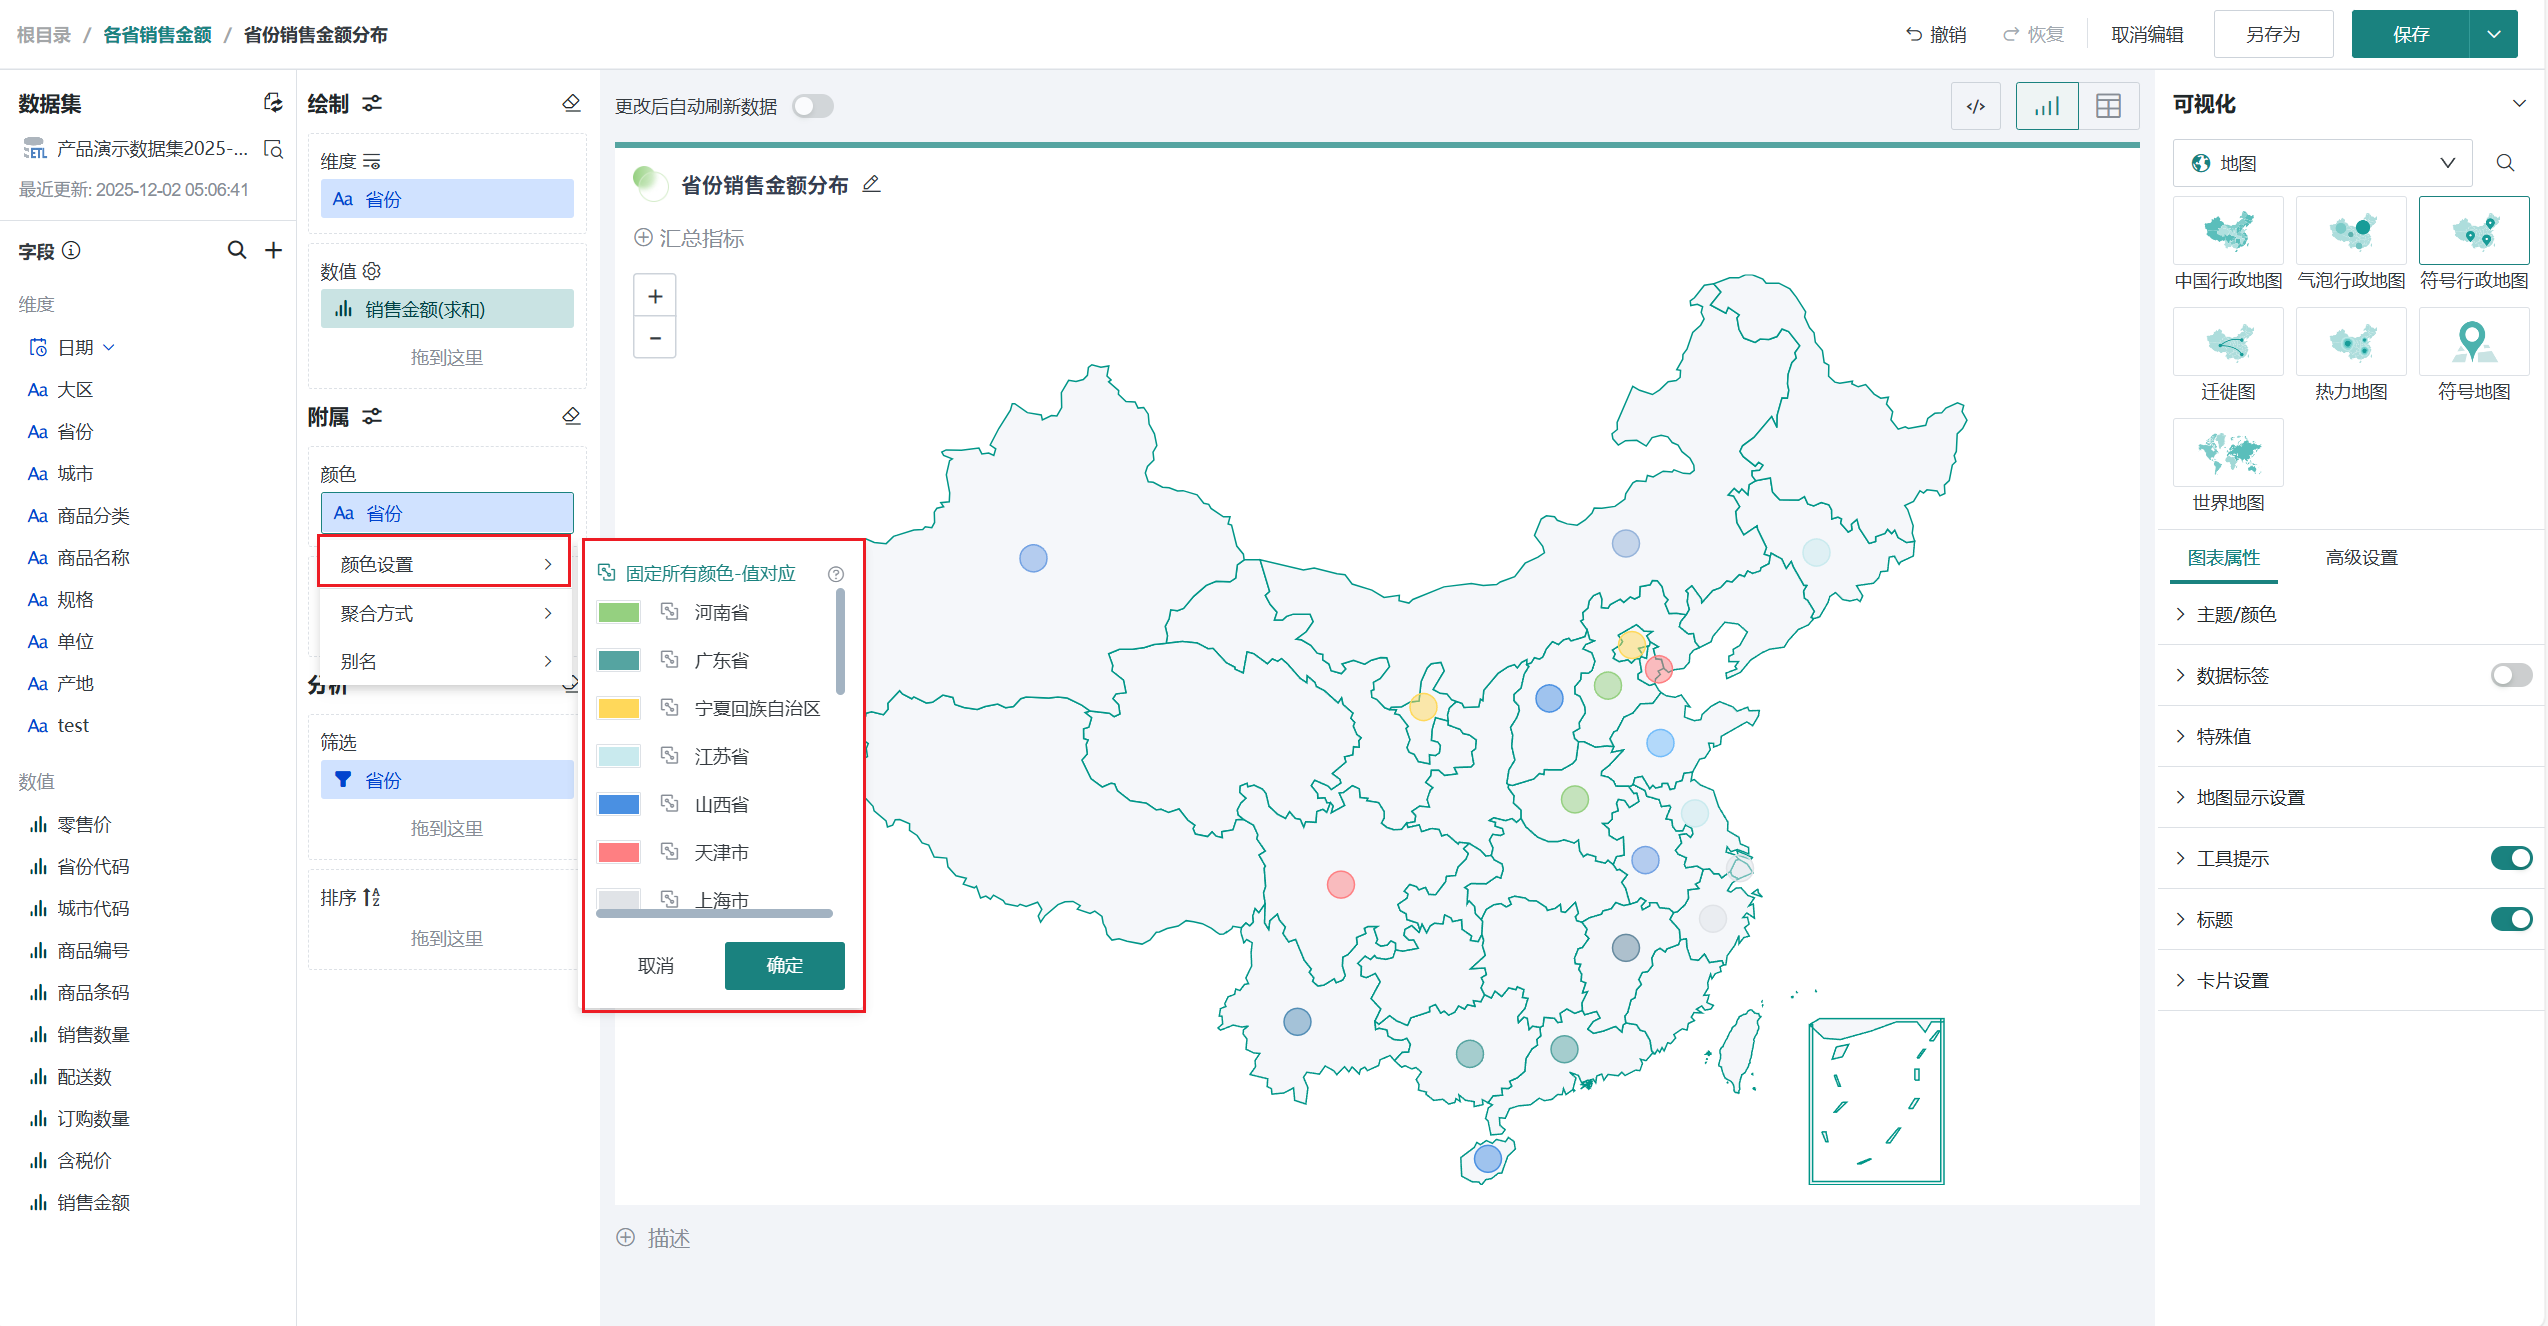This screenshot has height=1326, width=2548.
Task: Click the map zoom in button
Action: tap(655, 296)
